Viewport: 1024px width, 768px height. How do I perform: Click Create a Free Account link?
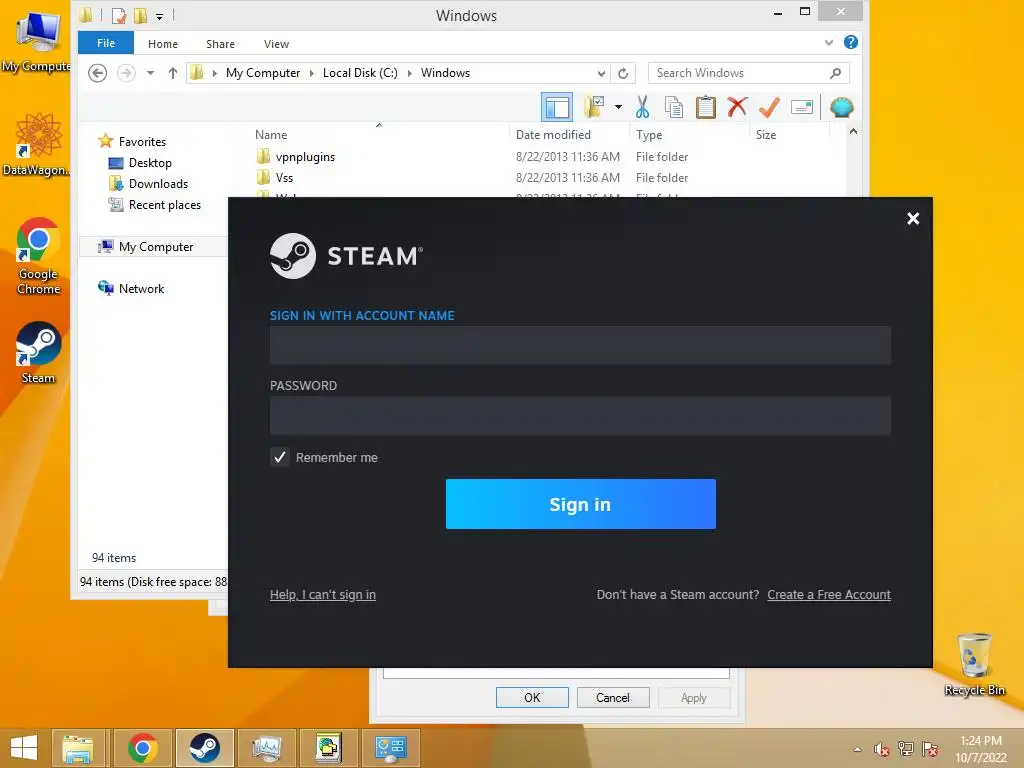(829, 594)
